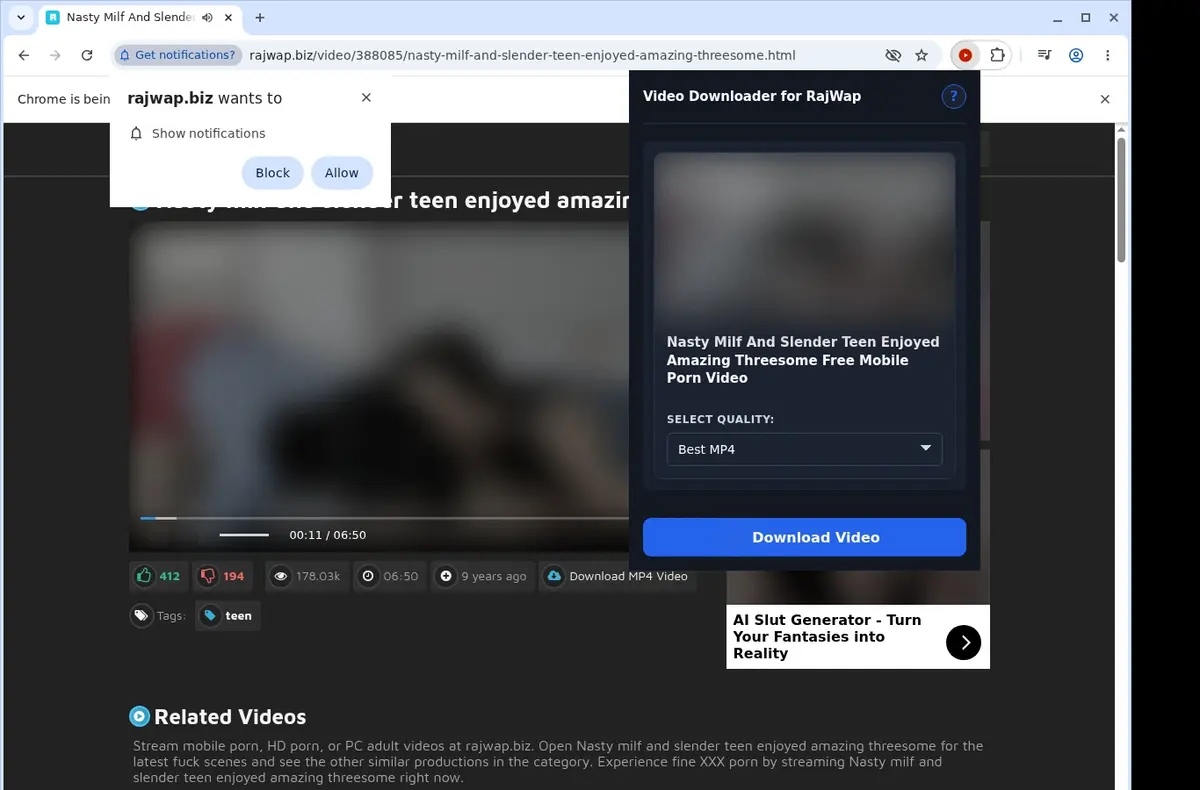This screenshot has height=790, width=1200.
Task: Click the clock duration 06:50 badge
Action: tap(389, 576)
